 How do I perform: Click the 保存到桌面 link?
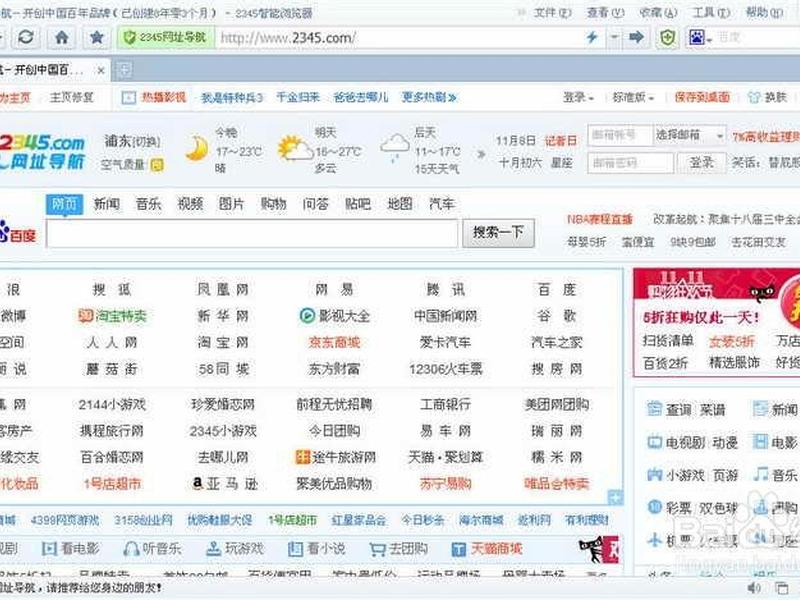click(x=702, y=97)
